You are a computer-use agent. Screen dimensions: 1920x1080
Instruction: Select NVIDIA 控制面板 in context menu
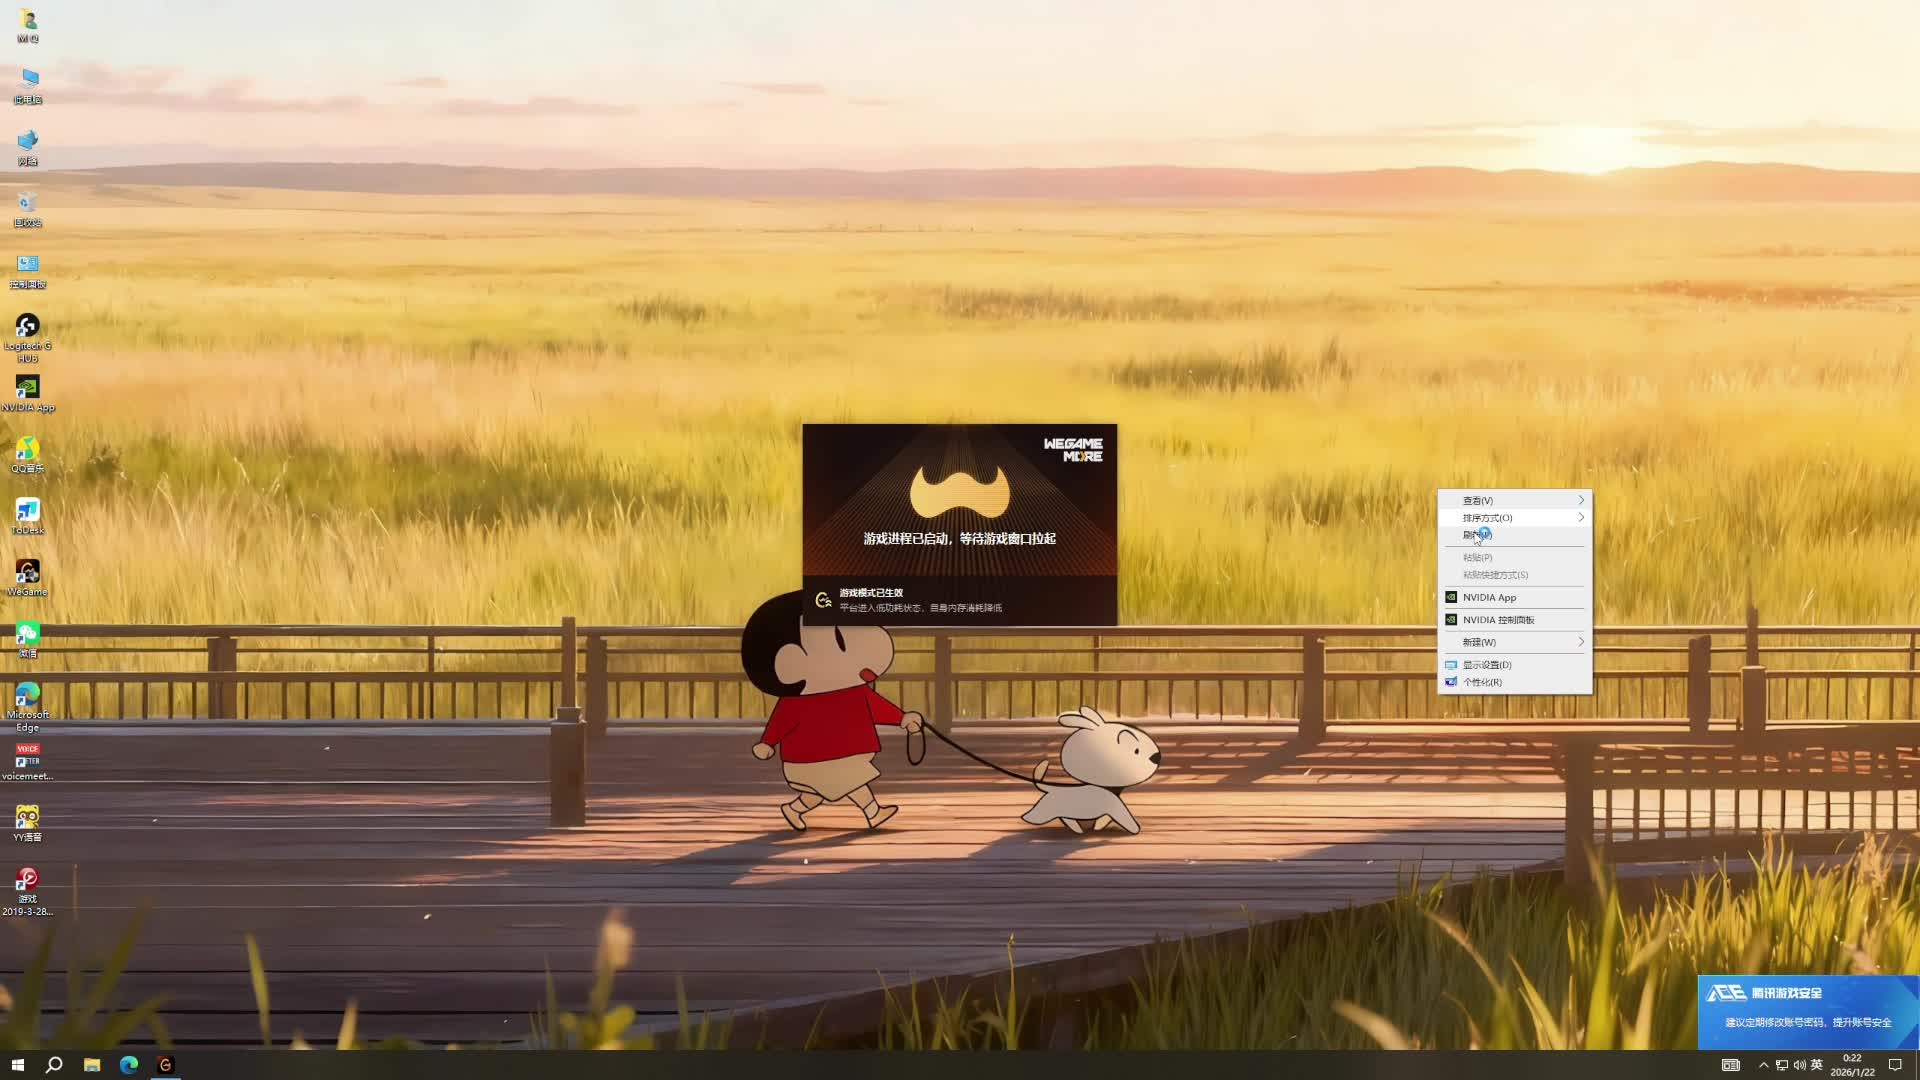coord(1498,620)
